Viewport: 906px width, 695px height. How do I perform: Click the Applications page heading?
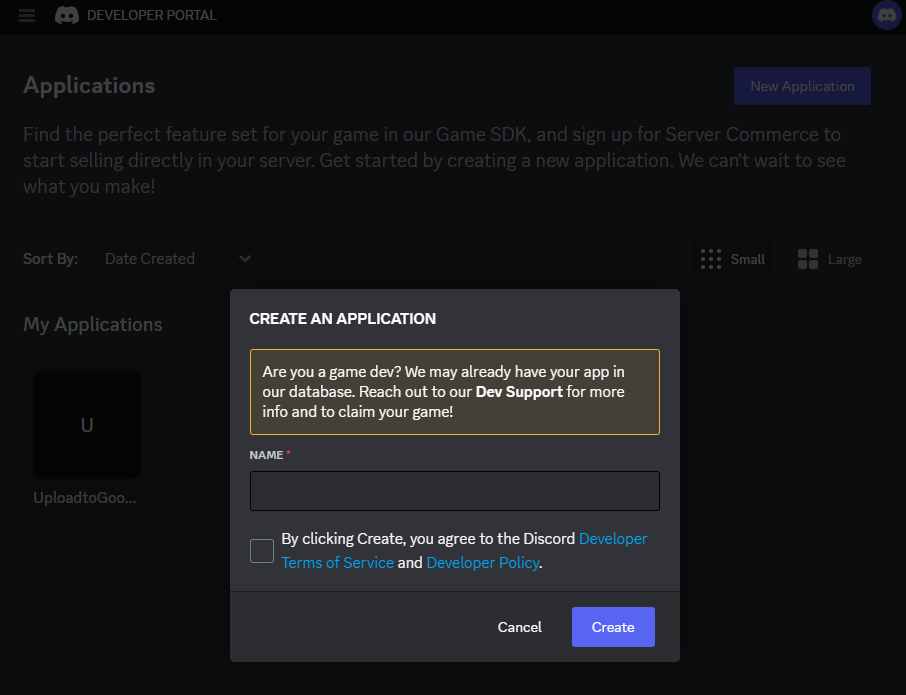89,86
